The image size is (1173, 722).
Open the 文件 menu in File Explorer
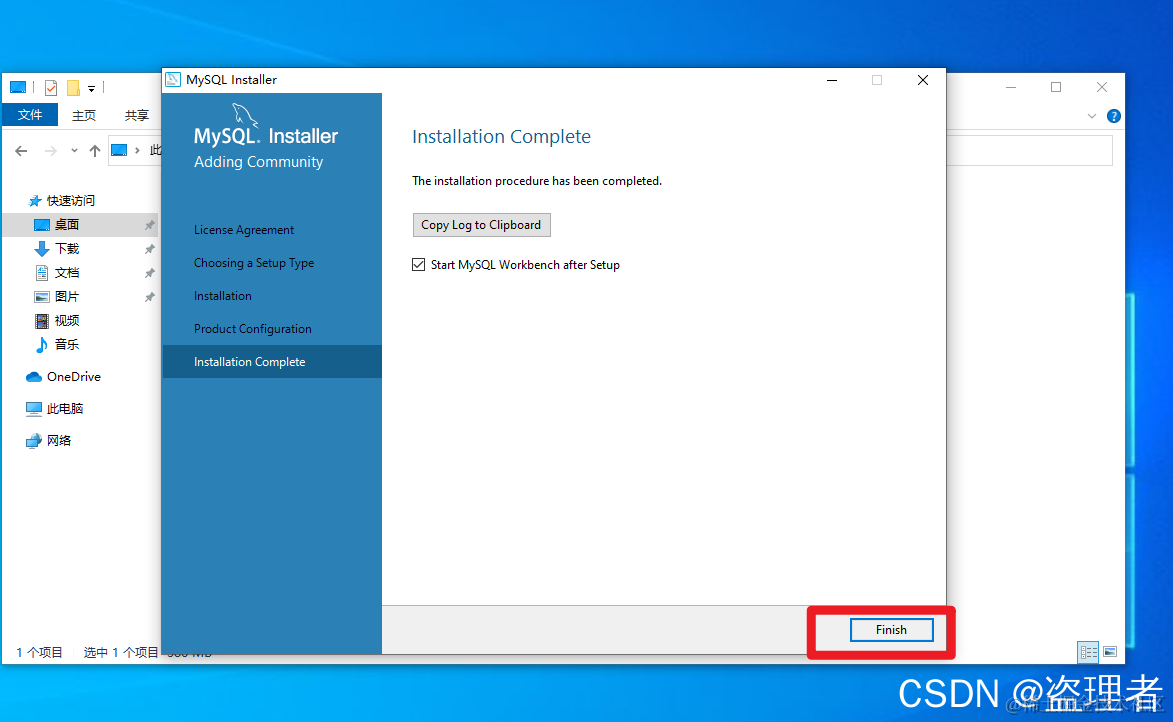tap(30, 114)
